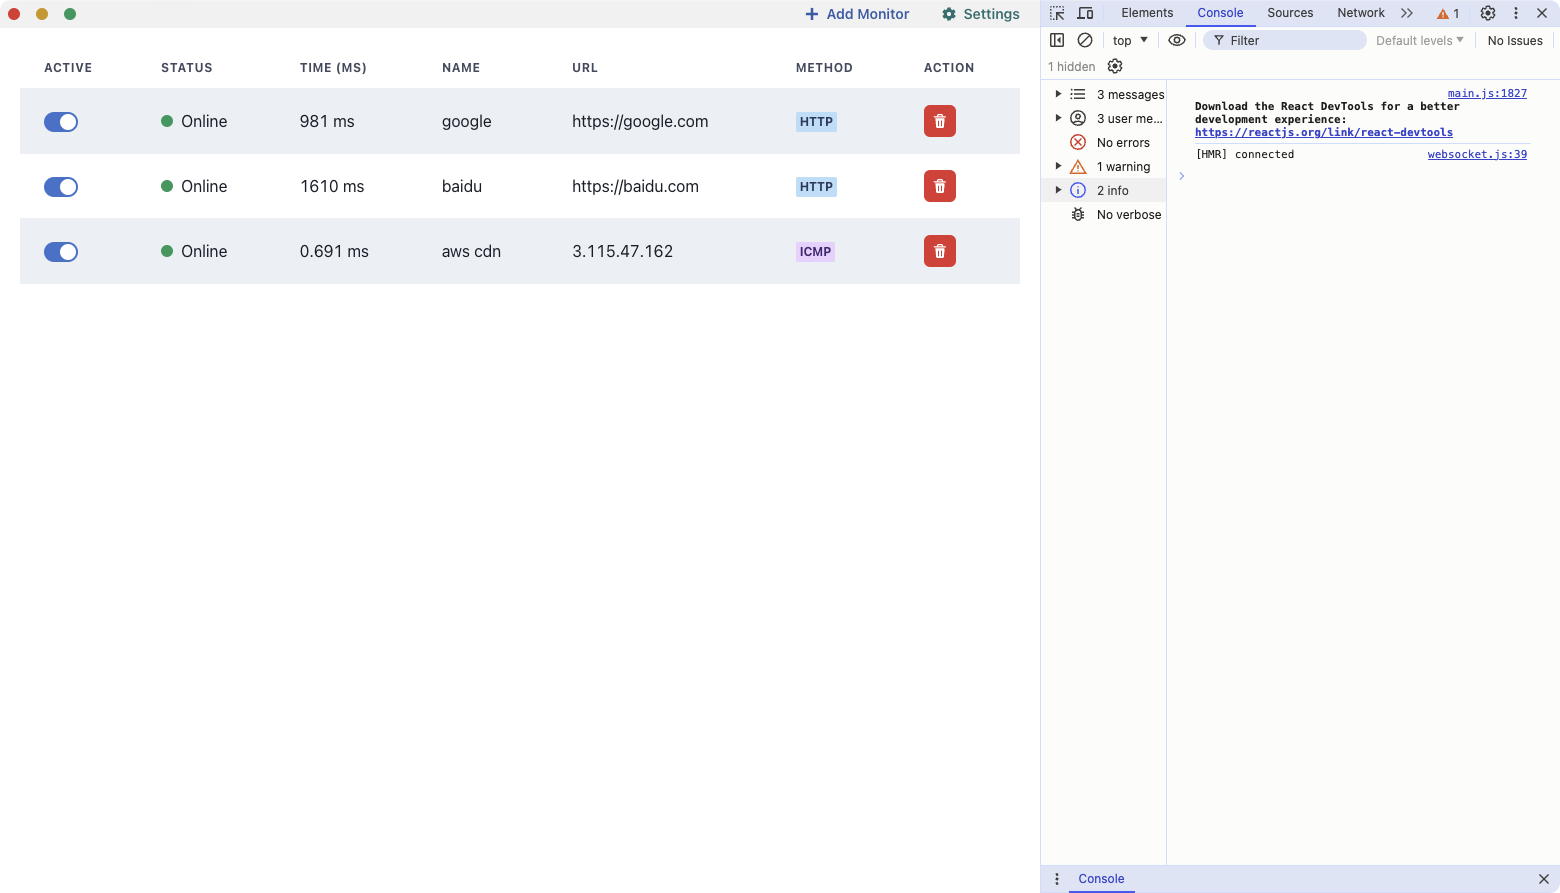Clear console icon
This screenshot has width=1560, height=893.
coord(1085,40)
